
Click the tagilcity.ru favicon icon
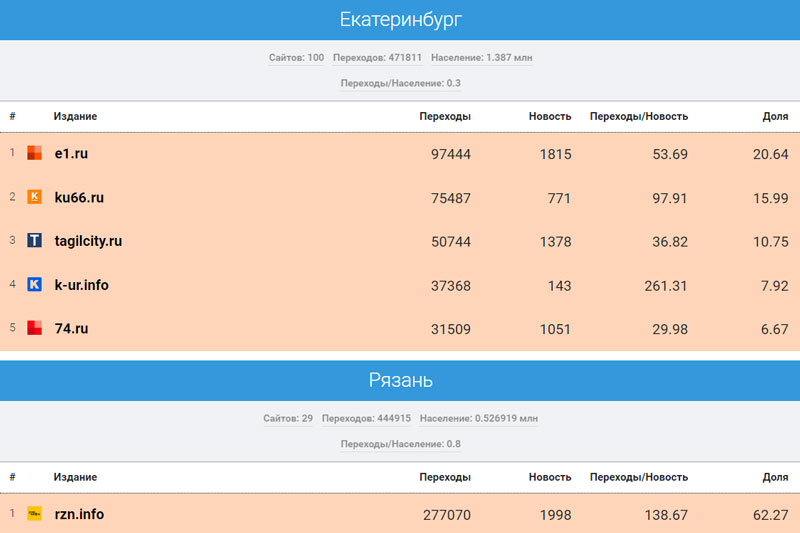click(x=34, y=241)
